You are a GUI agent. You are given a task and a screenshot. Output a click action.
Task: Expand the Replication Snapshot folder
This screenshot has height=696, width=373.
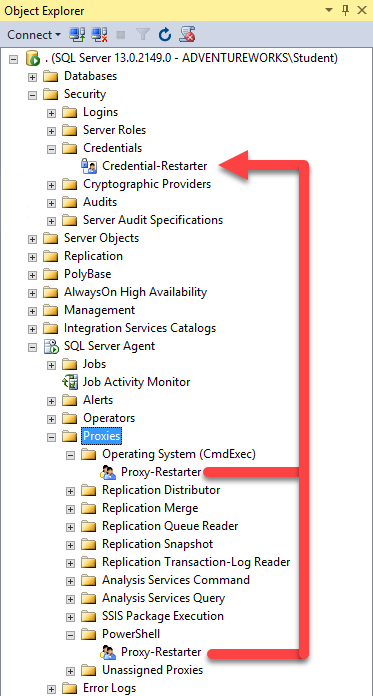[x=70, y=545]
